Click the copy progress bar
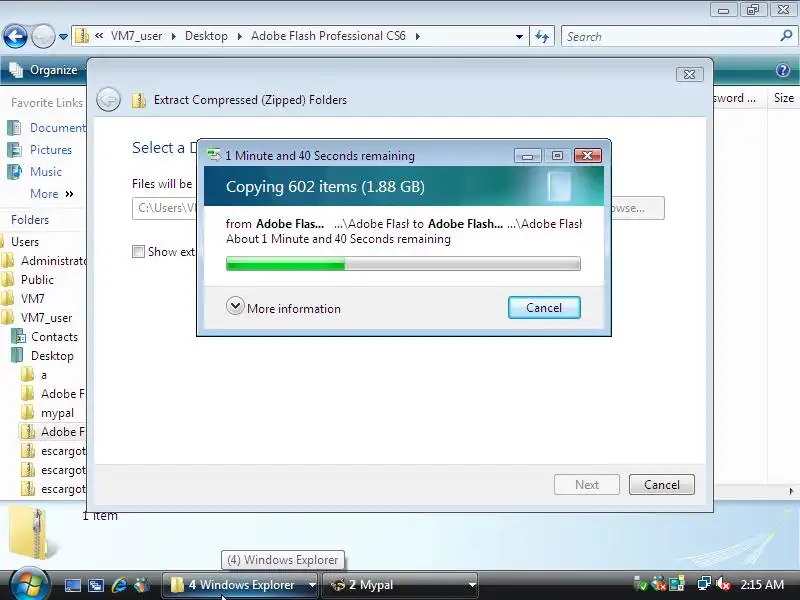Viewport: 800px width, 600px height. [403, 264]
